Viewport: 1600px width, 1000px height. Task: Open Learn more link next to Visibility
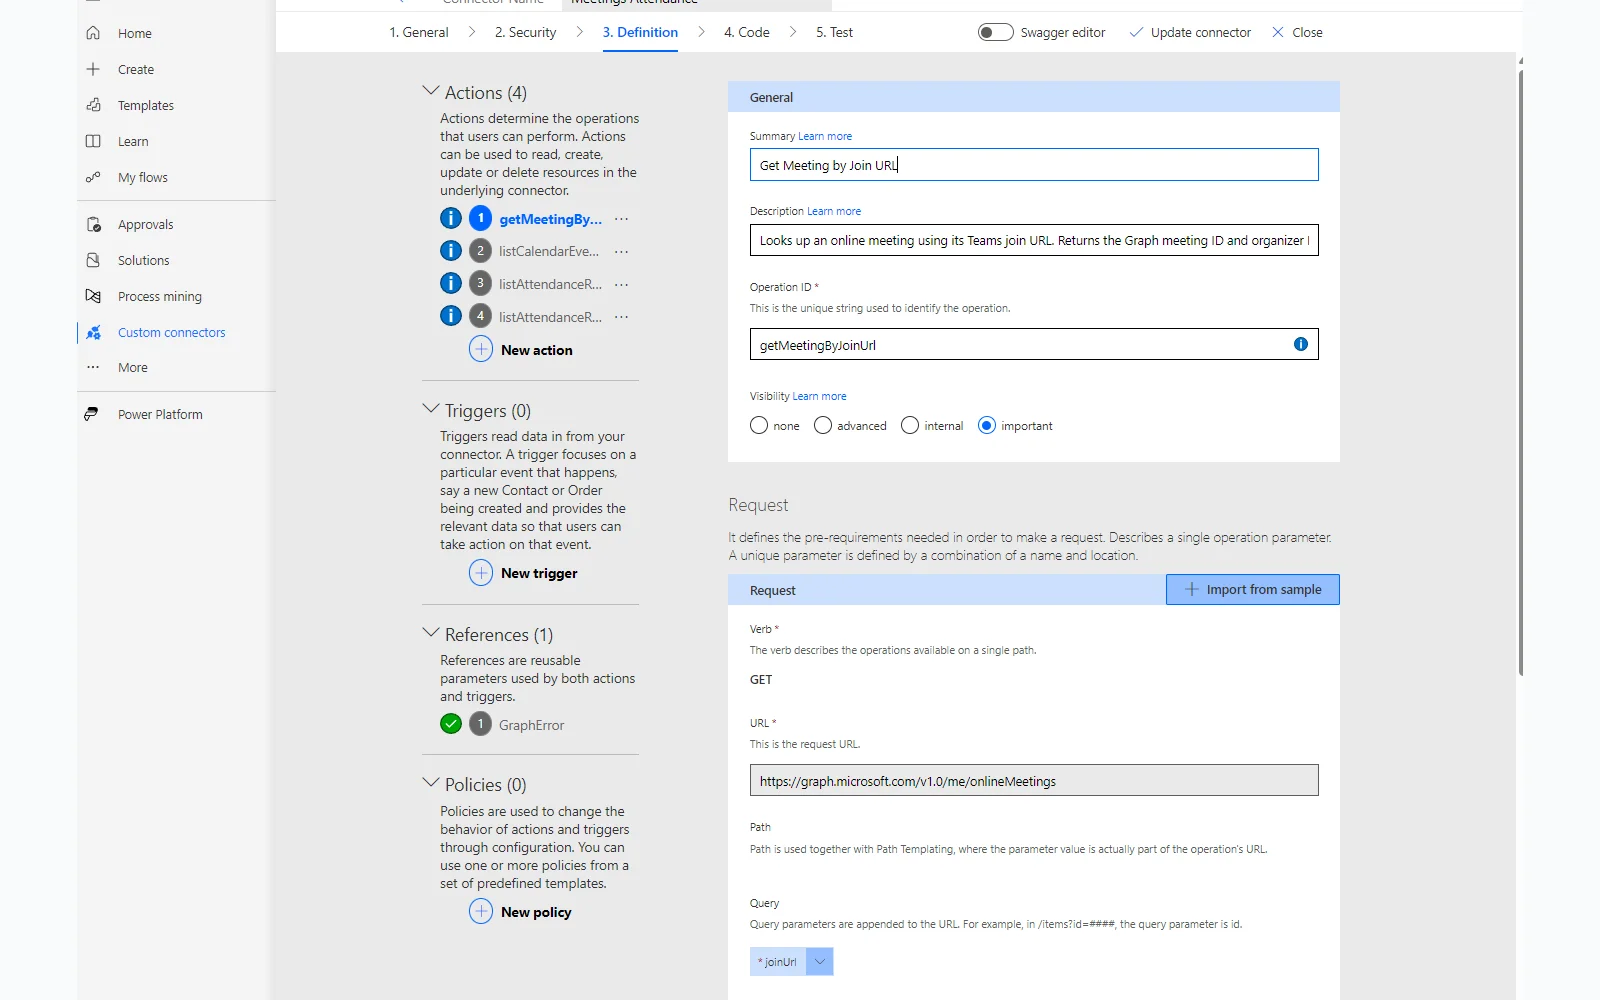[x=819, y=396]
